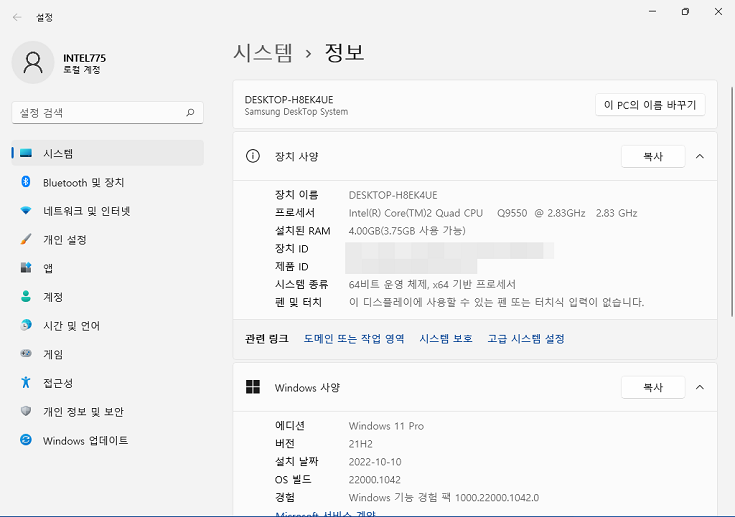This screenshot has height=517, width=735.
Task: Click the INTEL775 account name
Action: click(x=84, y=58)
